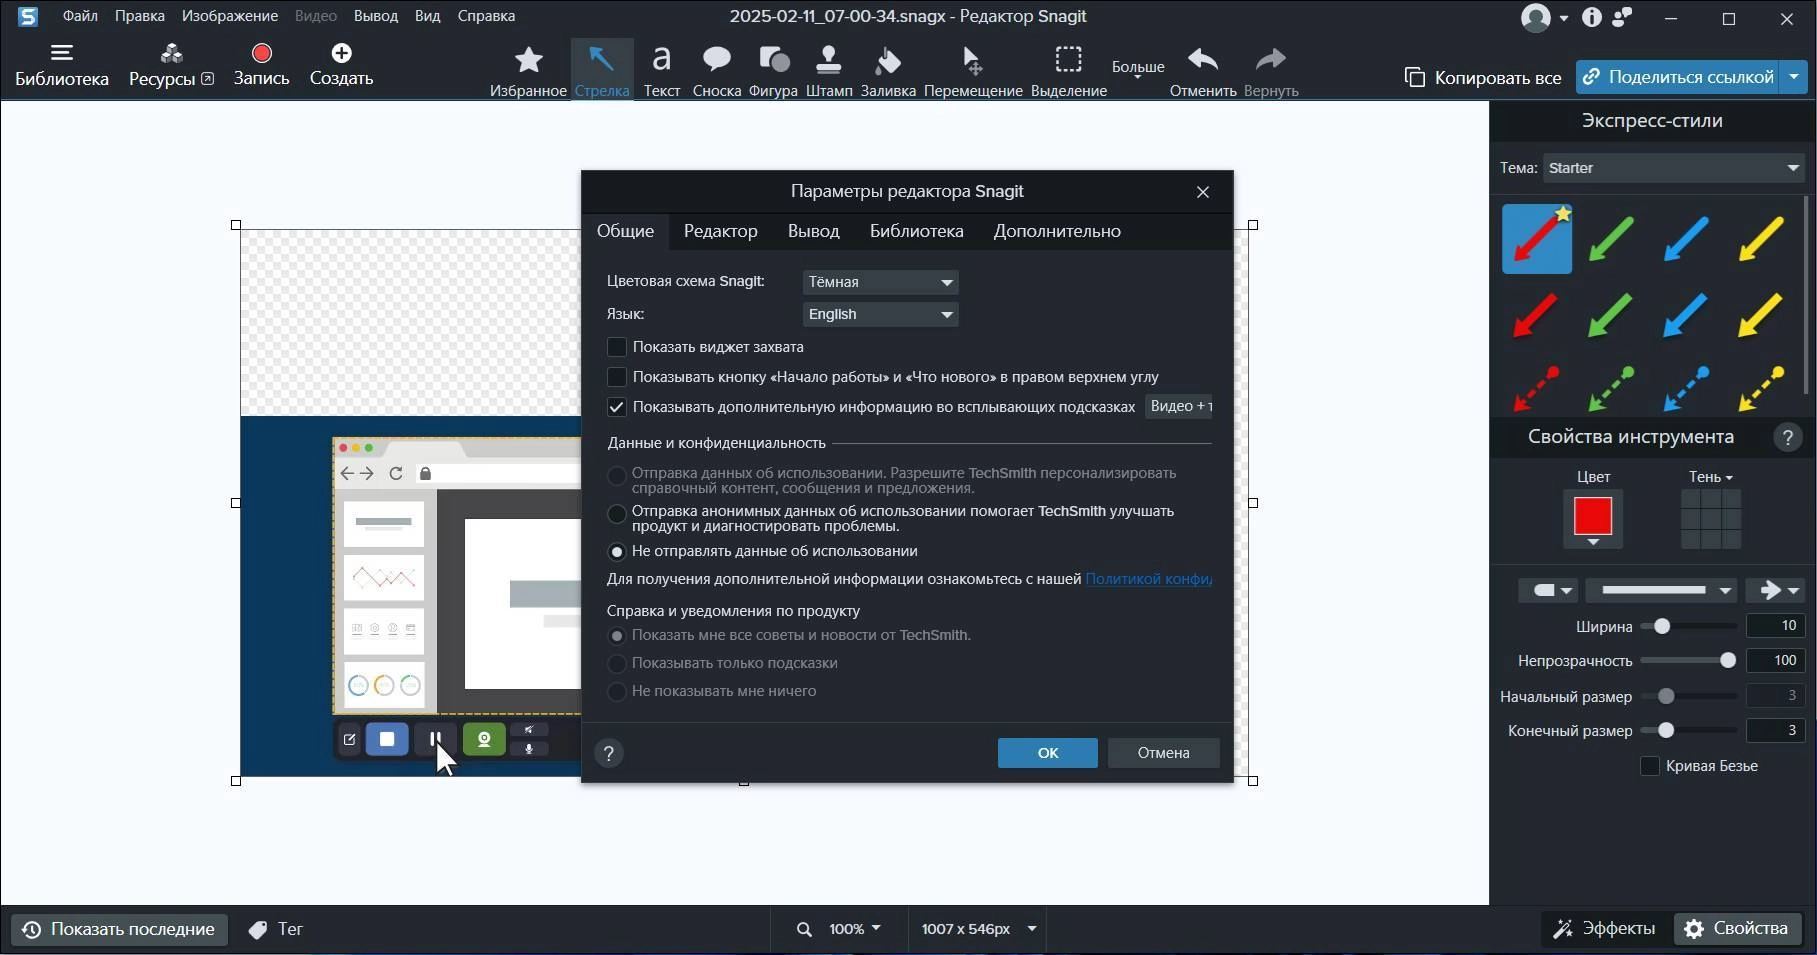Select the Fill (Заливка) tool
Screen dimensions: 1817x955
point(888,71)
